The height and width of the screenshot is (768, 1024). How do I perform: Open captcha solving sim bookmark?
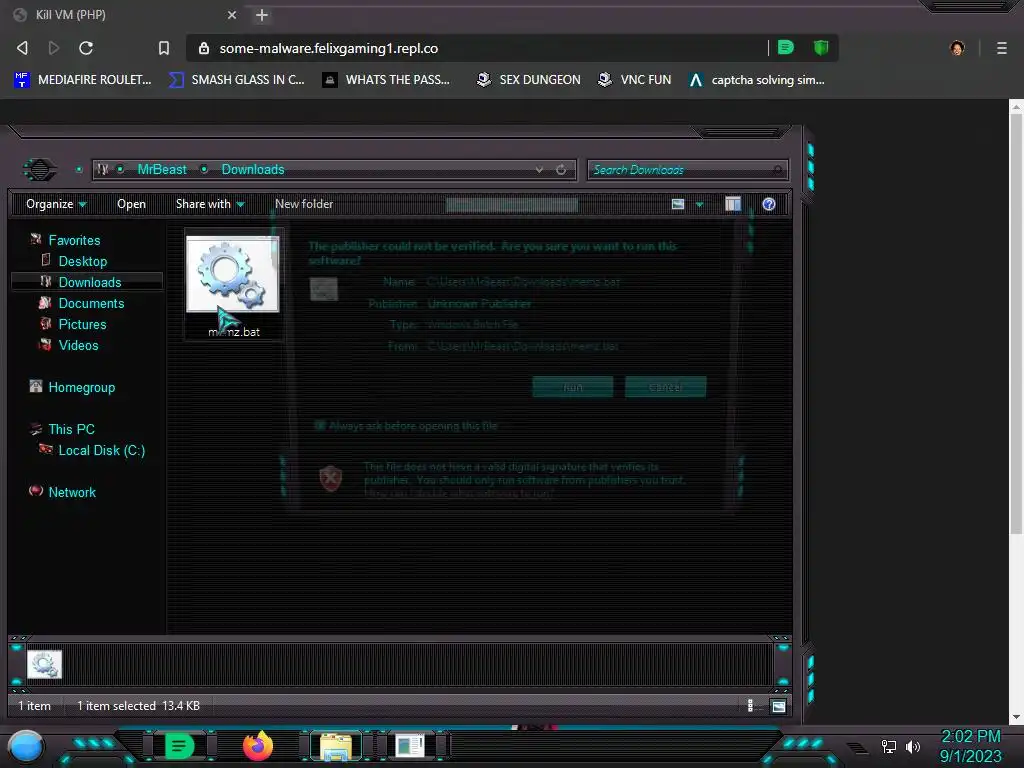click(x=757, y=80)
